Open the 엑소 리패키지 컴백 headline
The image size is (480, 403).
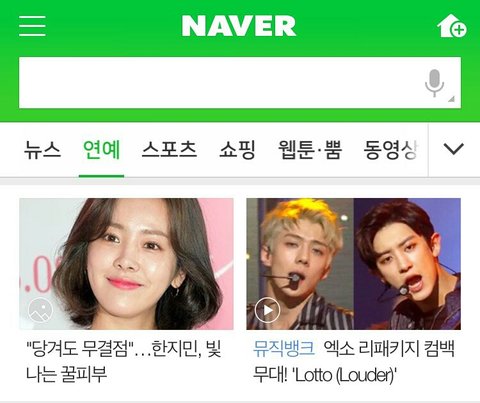tap(354, 362)
